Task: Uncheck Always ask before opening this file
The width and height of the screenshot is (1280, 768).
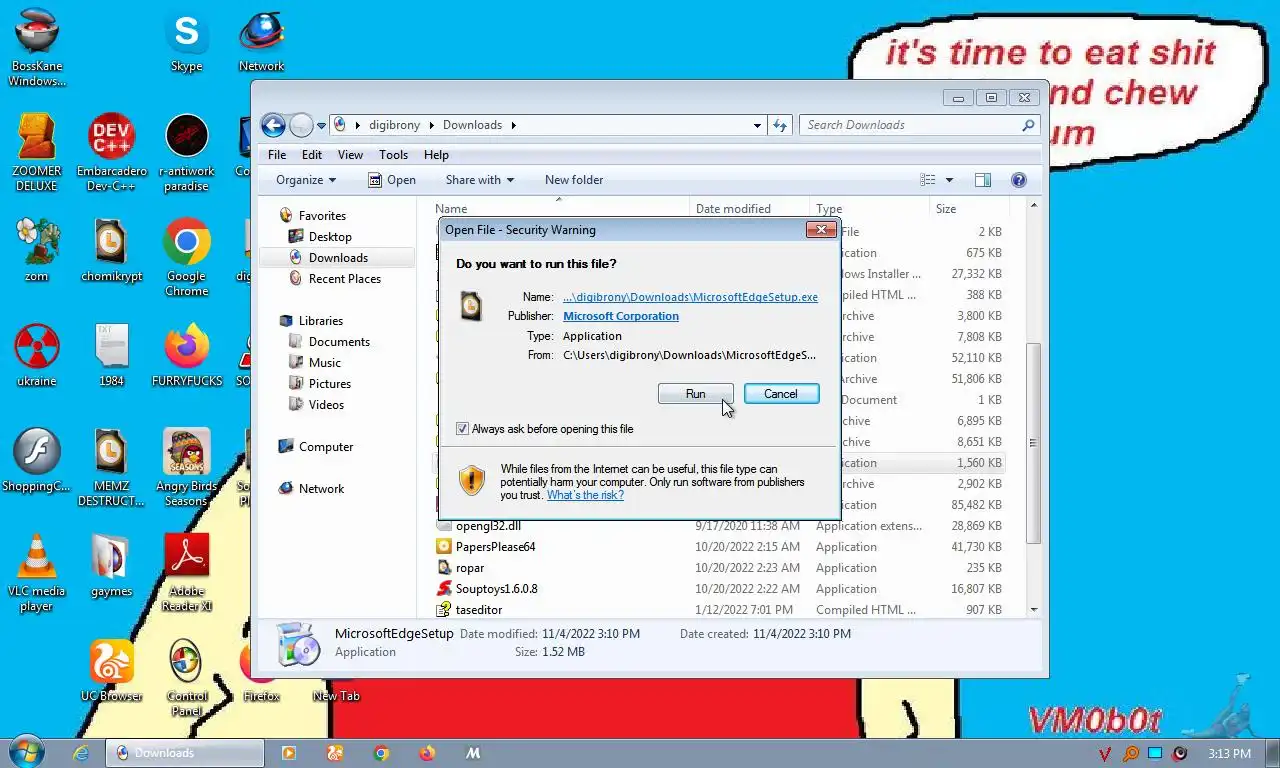Action: (x=462, y=429)
